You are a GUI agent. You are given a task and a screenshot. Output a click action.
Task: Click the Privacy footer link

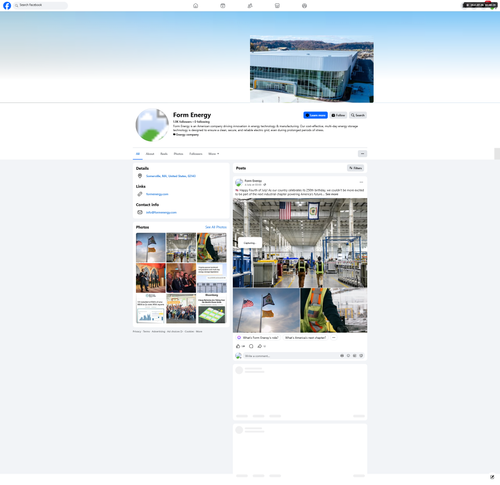(x=137, y=331)
